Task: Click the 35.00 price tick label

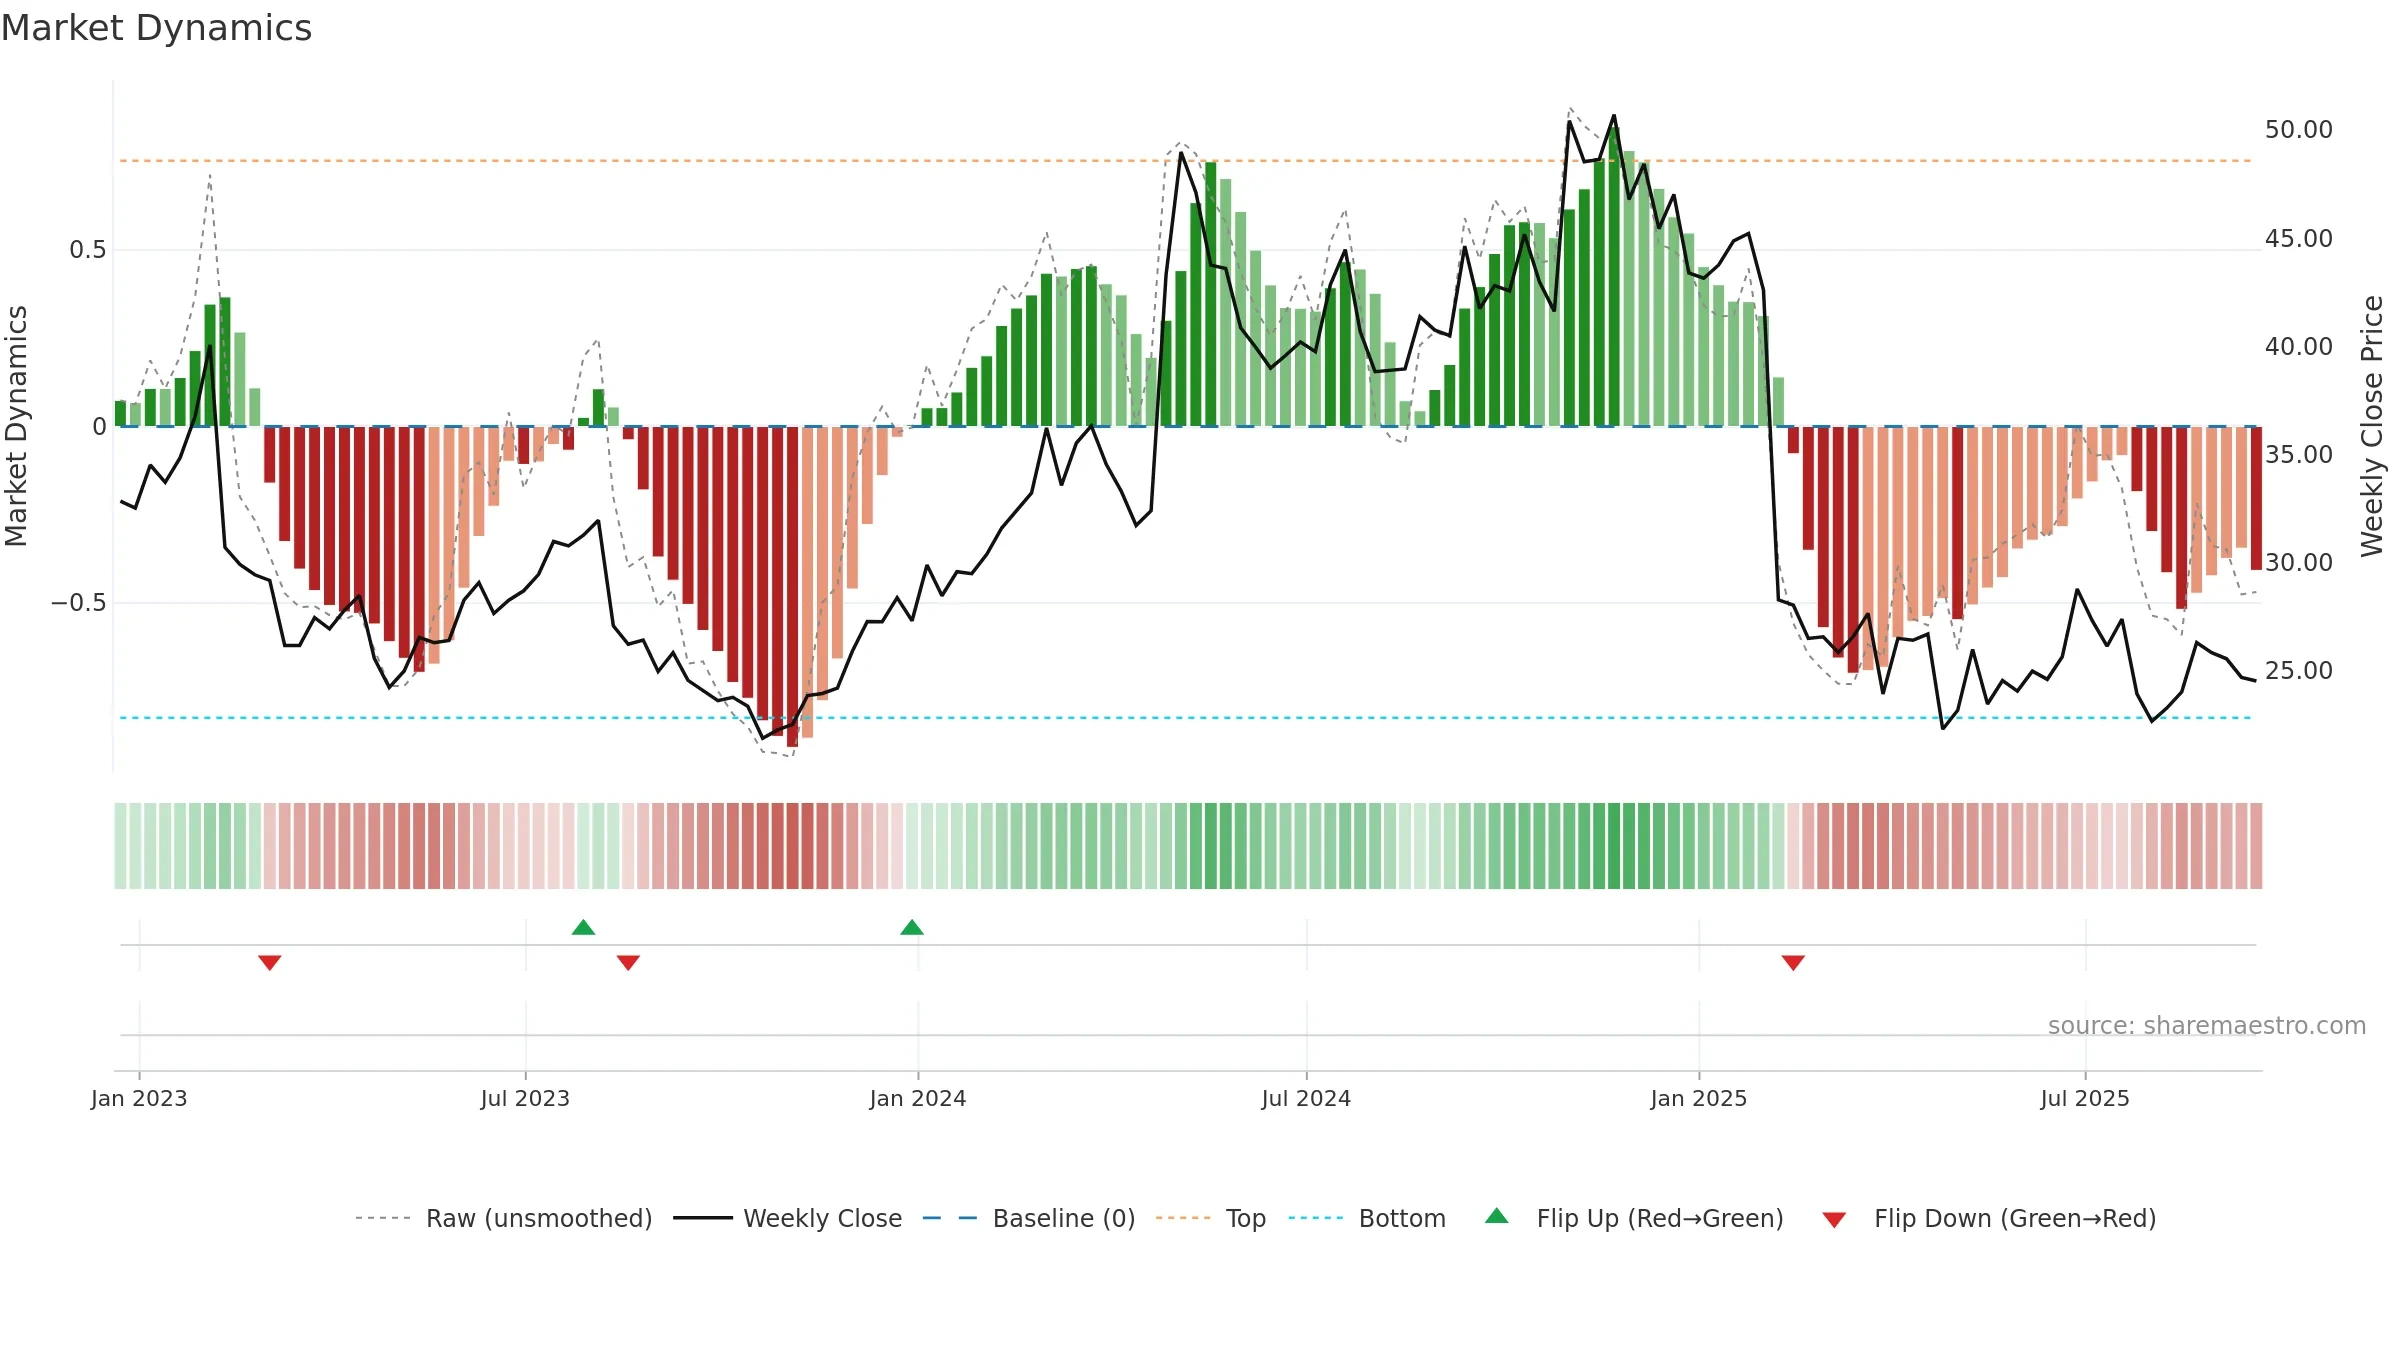Action: (x=2299, y=455)
